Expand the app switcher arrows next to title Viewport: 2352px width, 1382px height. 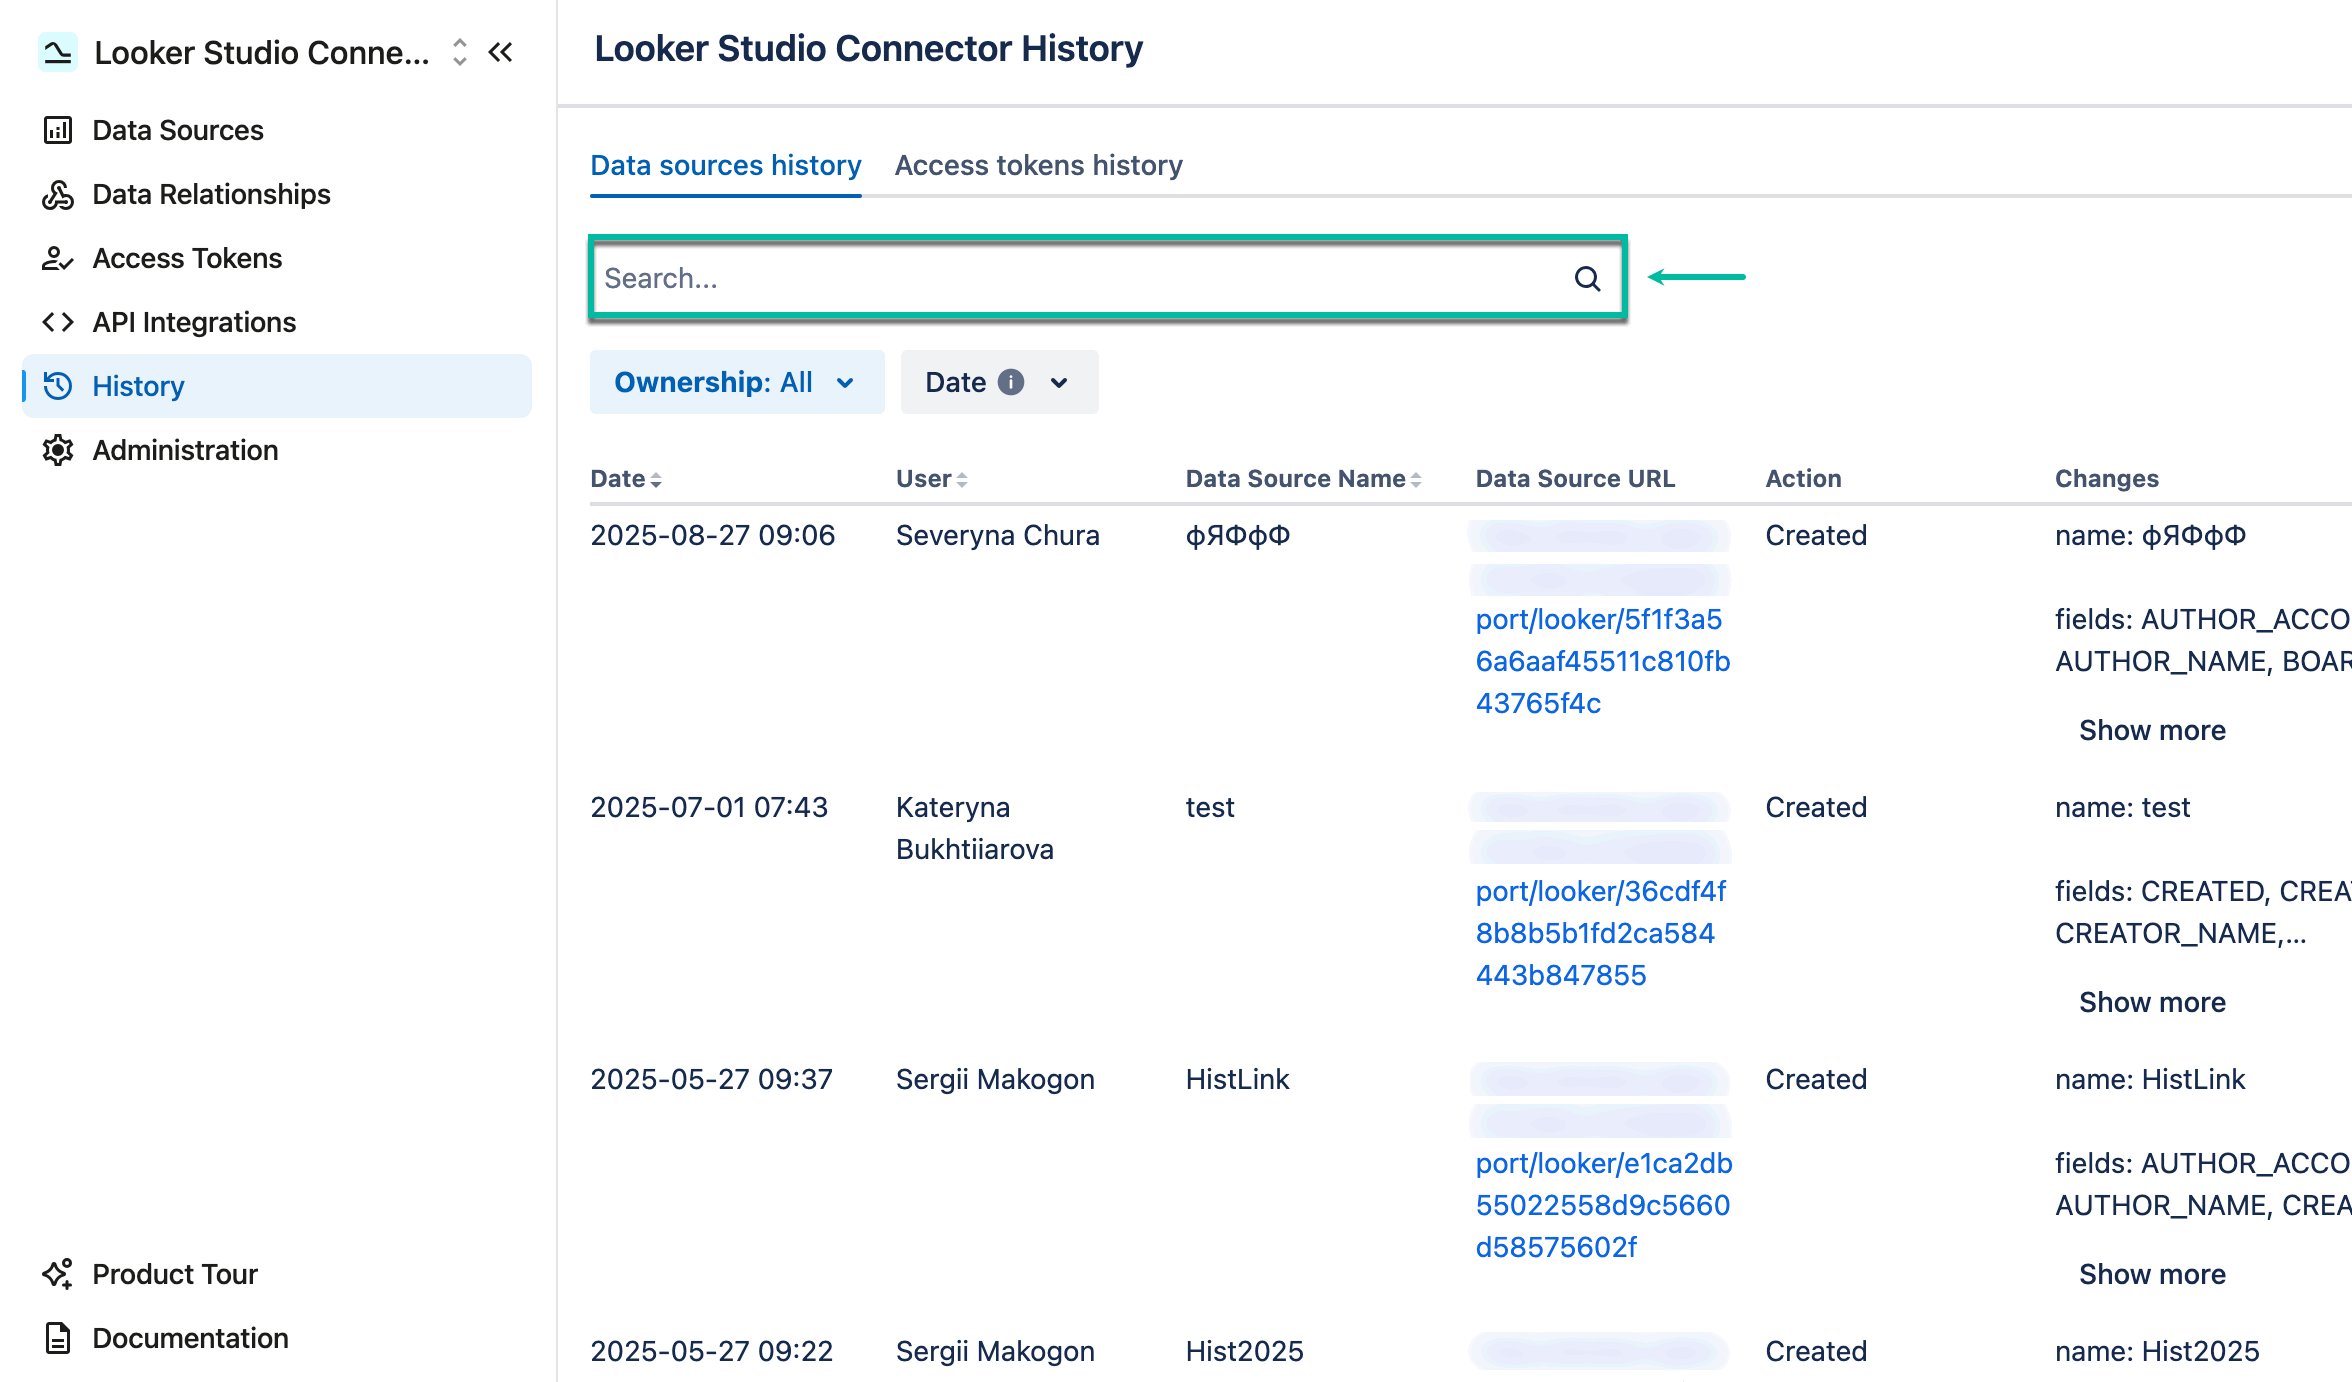[x=458, y=52]
